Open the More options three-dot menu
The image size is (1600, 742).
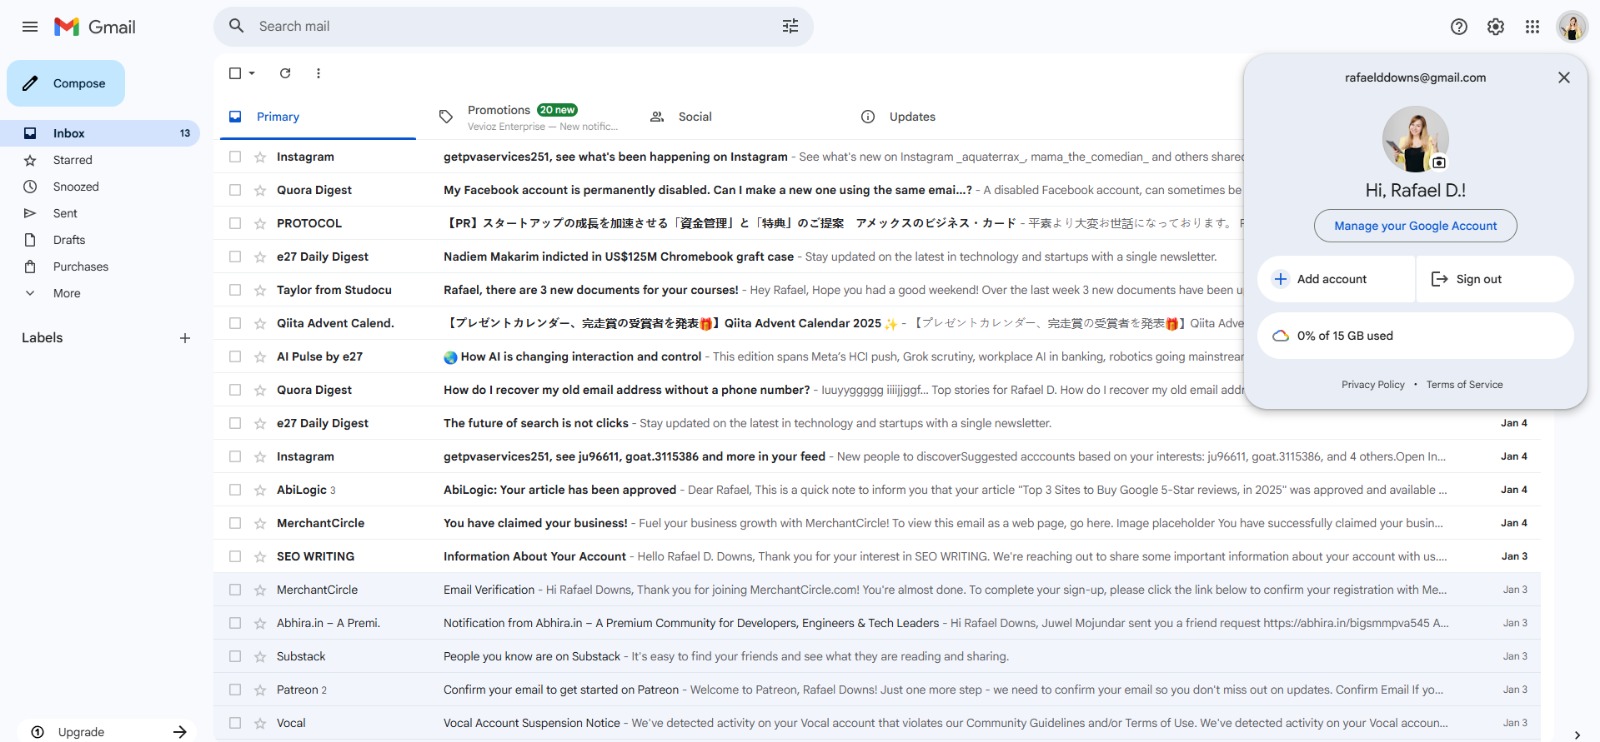pos(318,73)
